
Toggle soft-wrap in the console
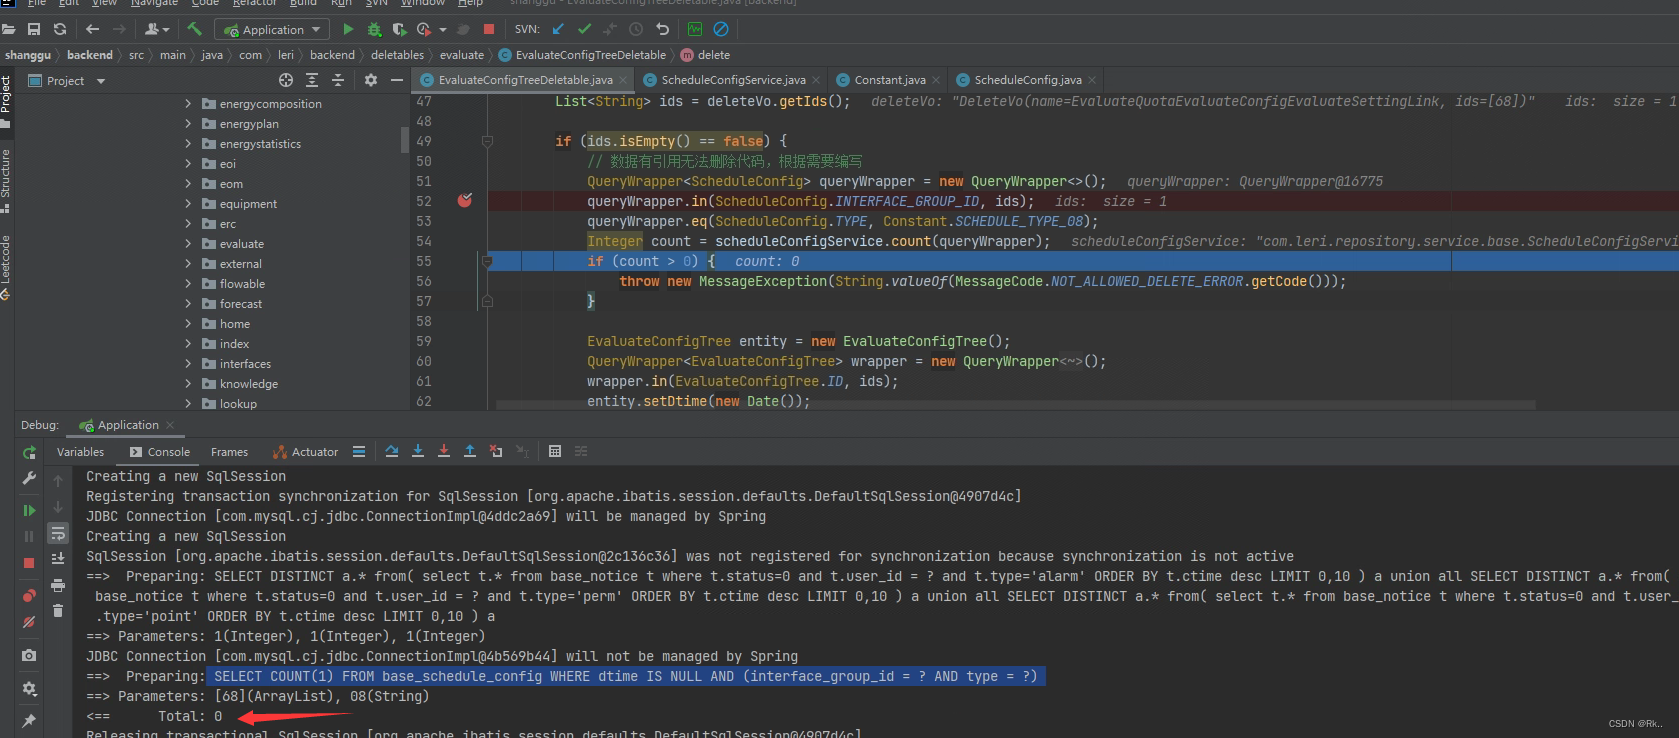58,533
